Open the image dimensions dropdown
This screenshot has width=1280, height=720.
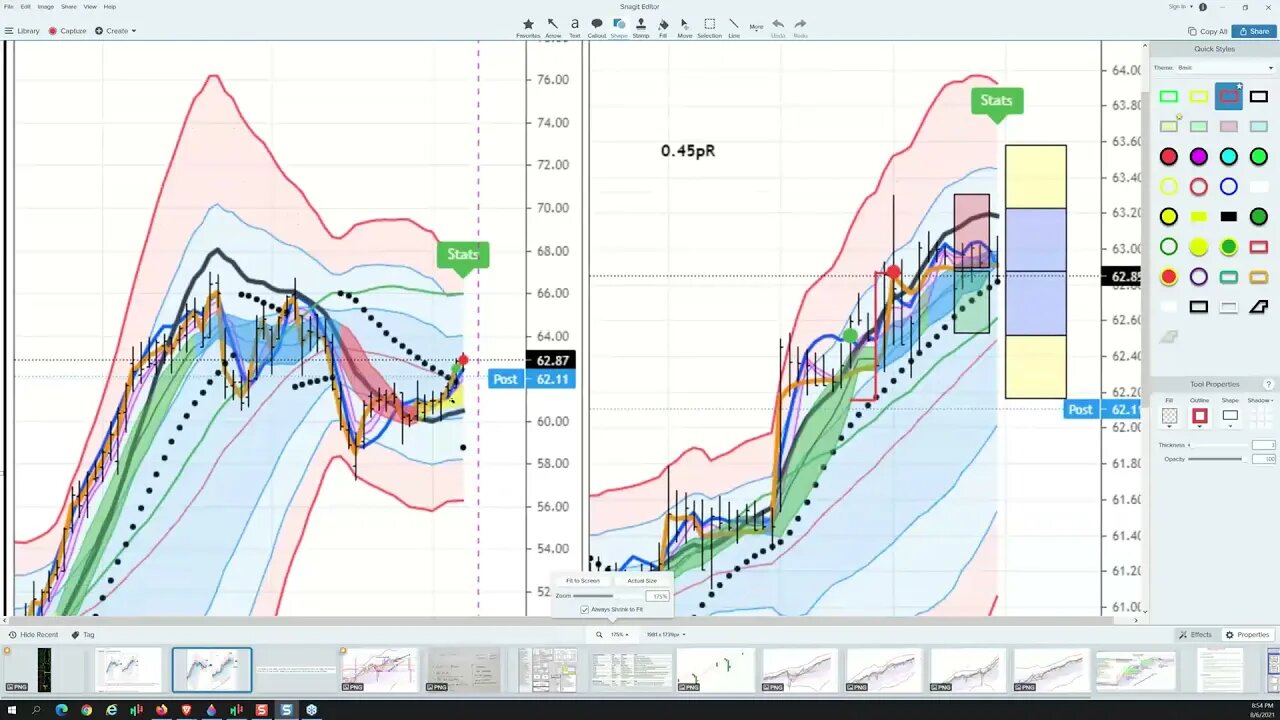[665, 634]
